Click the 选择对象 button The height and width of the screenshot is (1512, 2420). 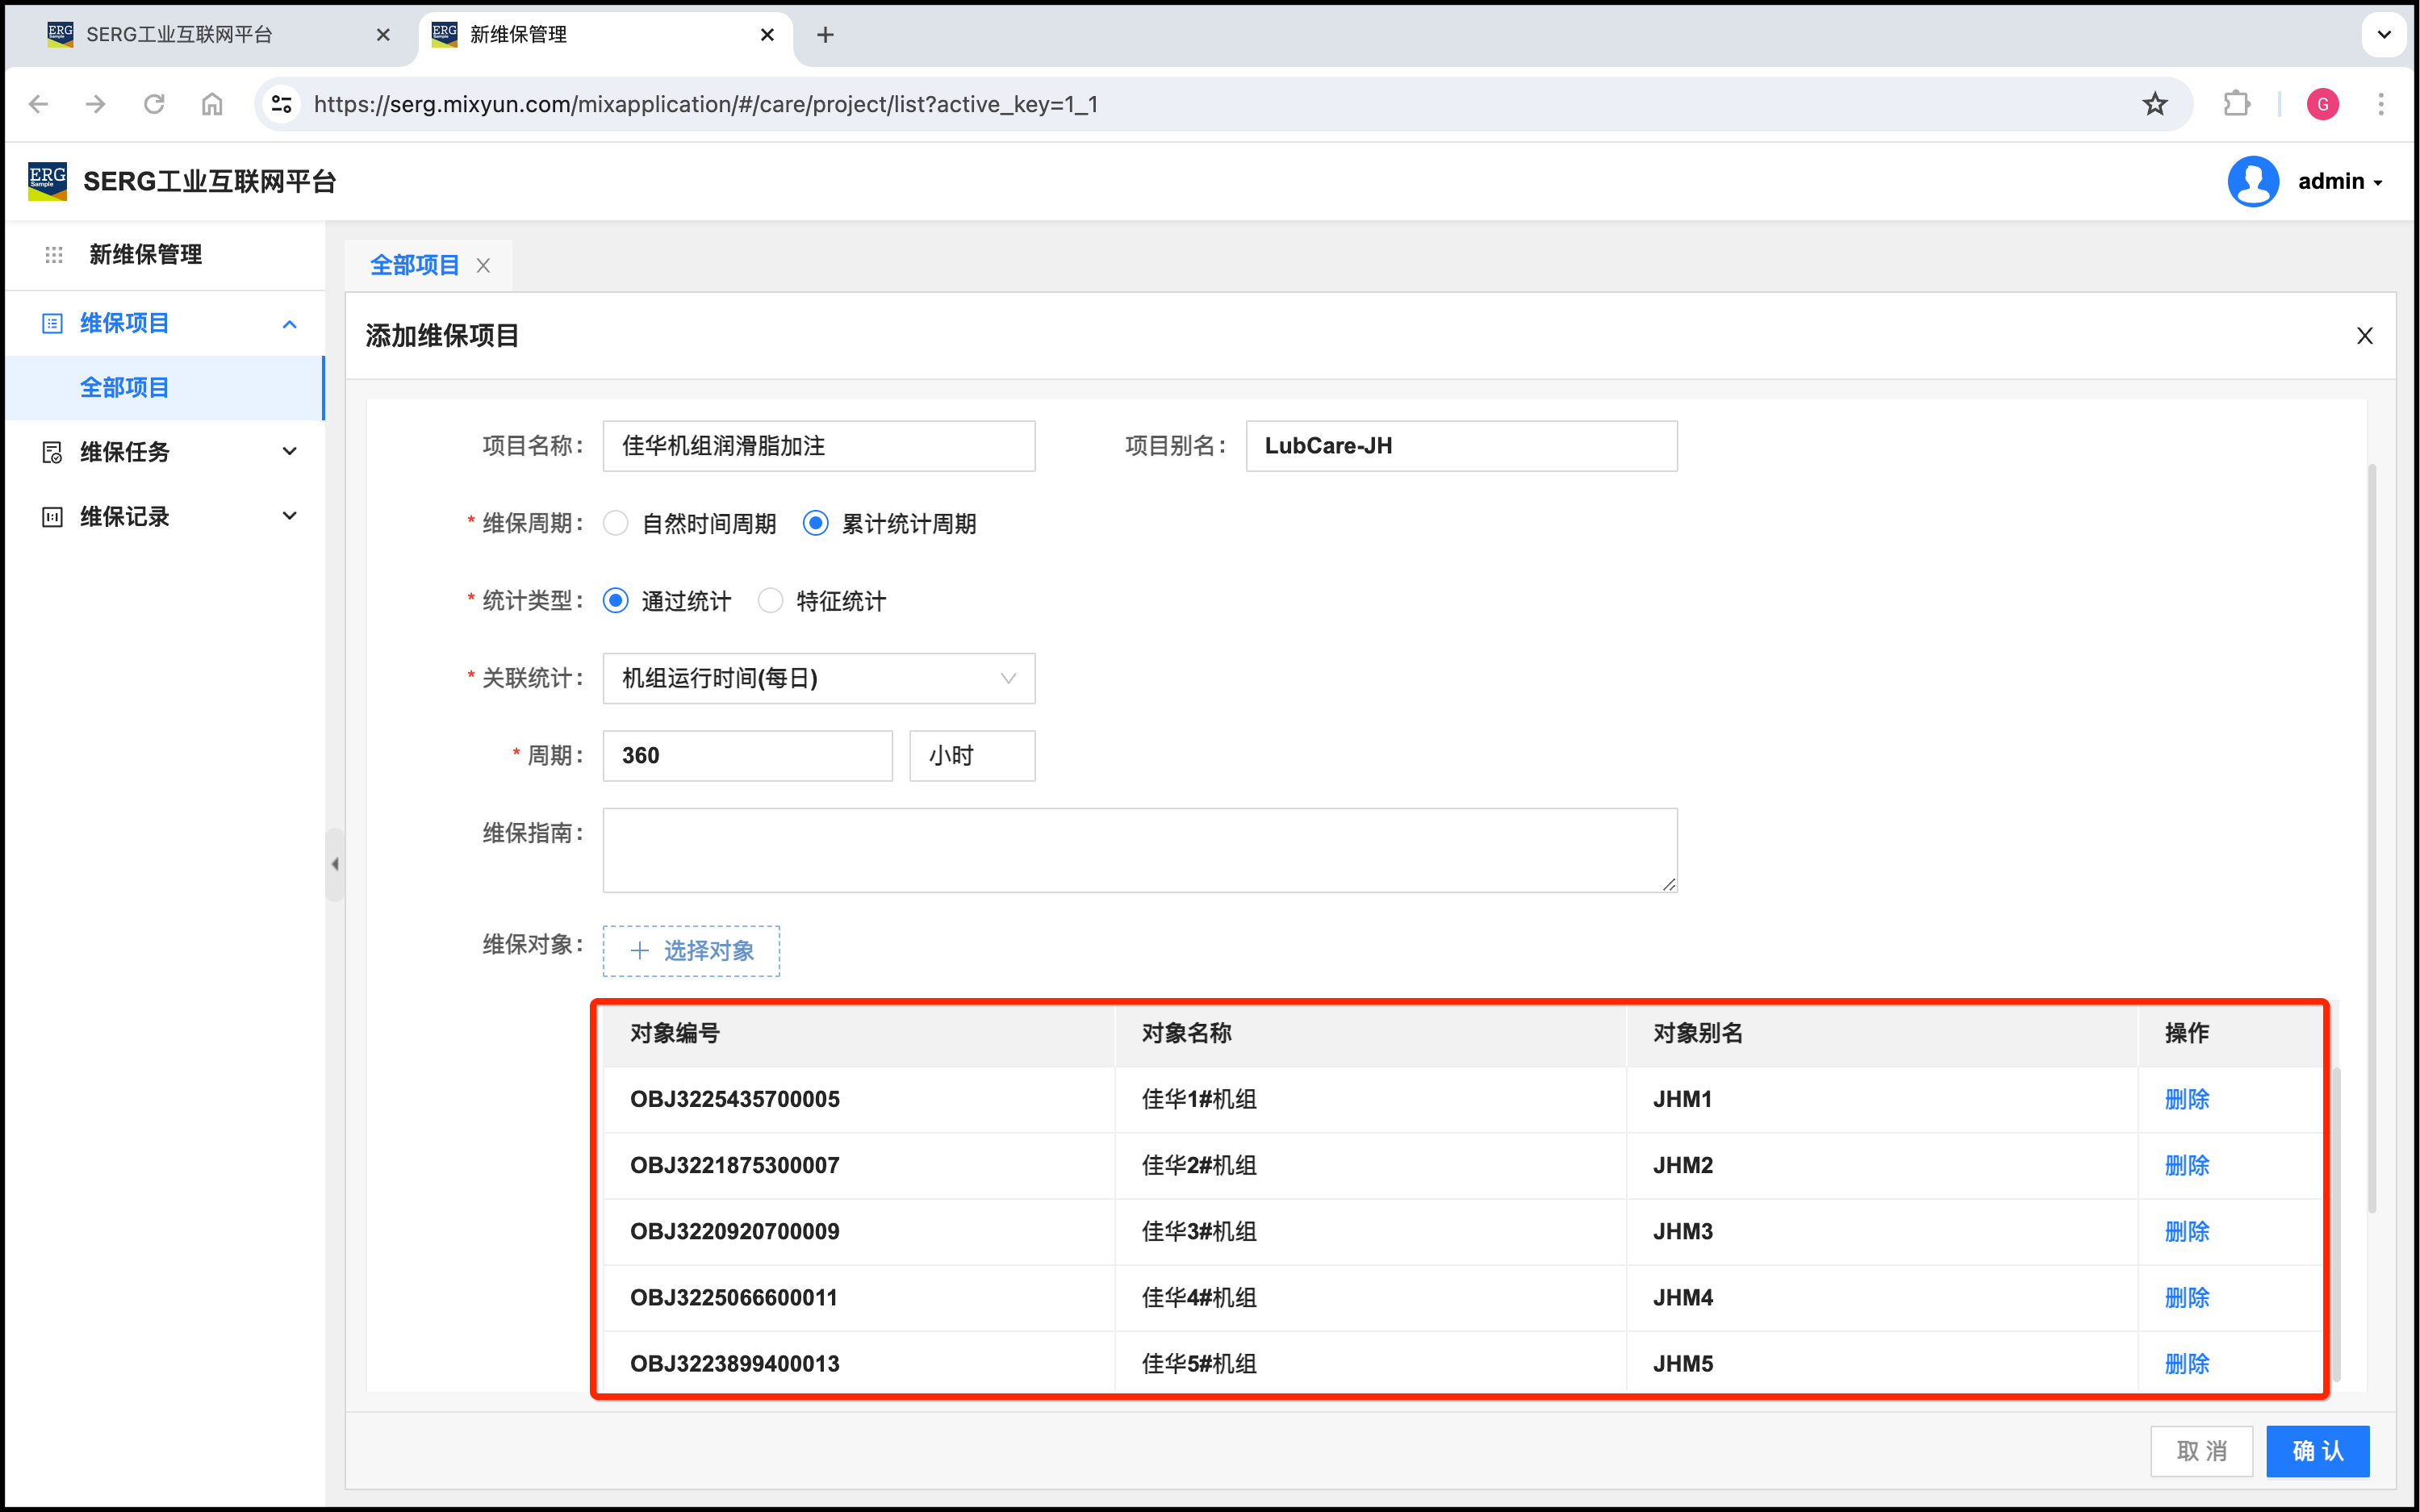pos(691,951)
